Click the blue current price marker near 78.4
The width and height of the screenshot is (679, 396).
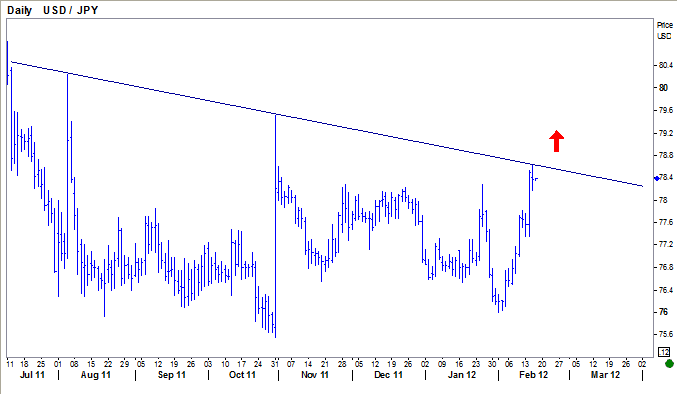coord(657,179)
